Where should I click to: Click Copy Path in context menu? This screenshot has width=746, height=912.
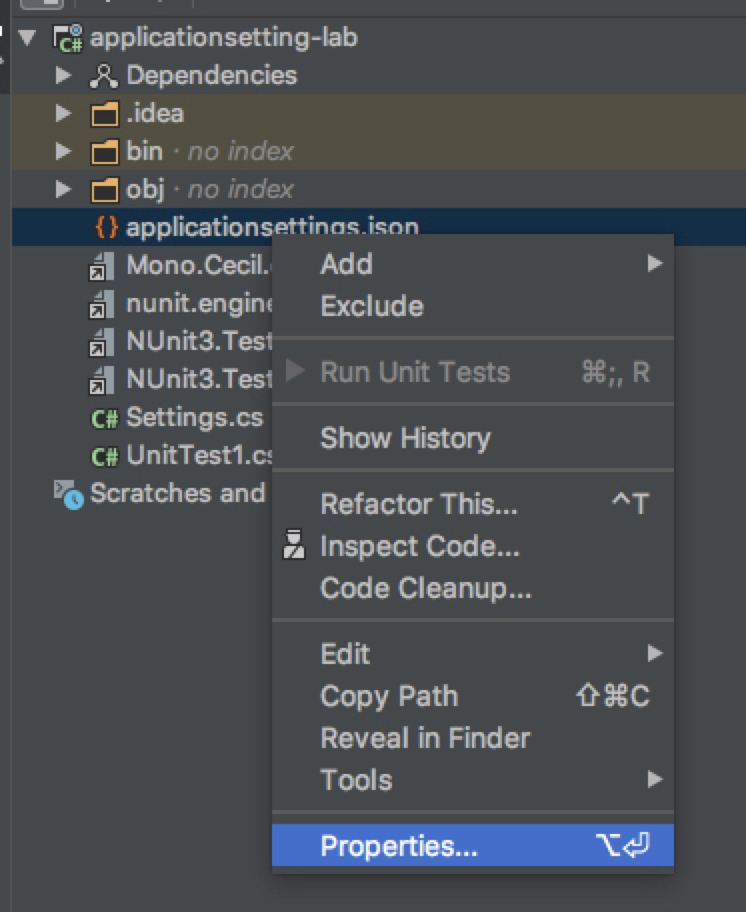(x=389, y=696)
